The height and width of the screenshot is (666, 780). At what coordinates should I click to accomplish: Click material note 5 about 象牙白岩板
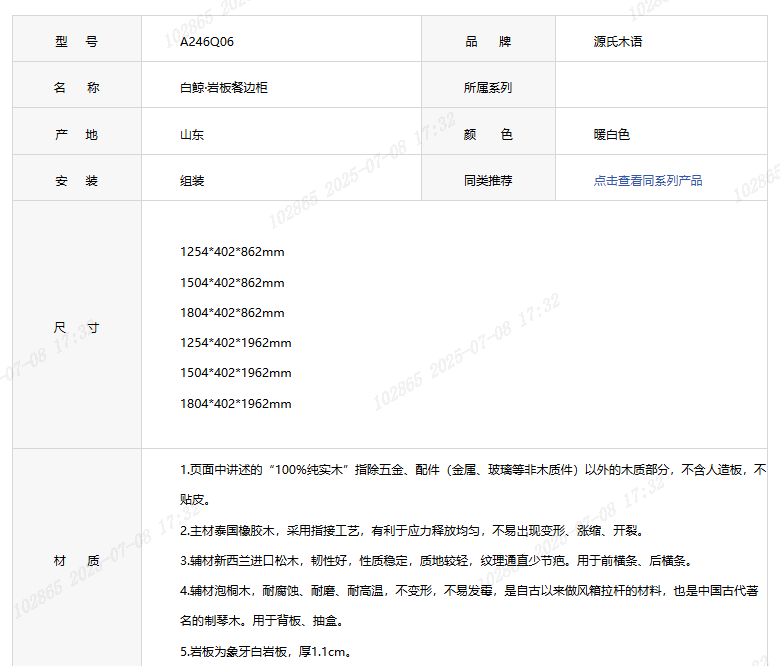click(265, 652)
